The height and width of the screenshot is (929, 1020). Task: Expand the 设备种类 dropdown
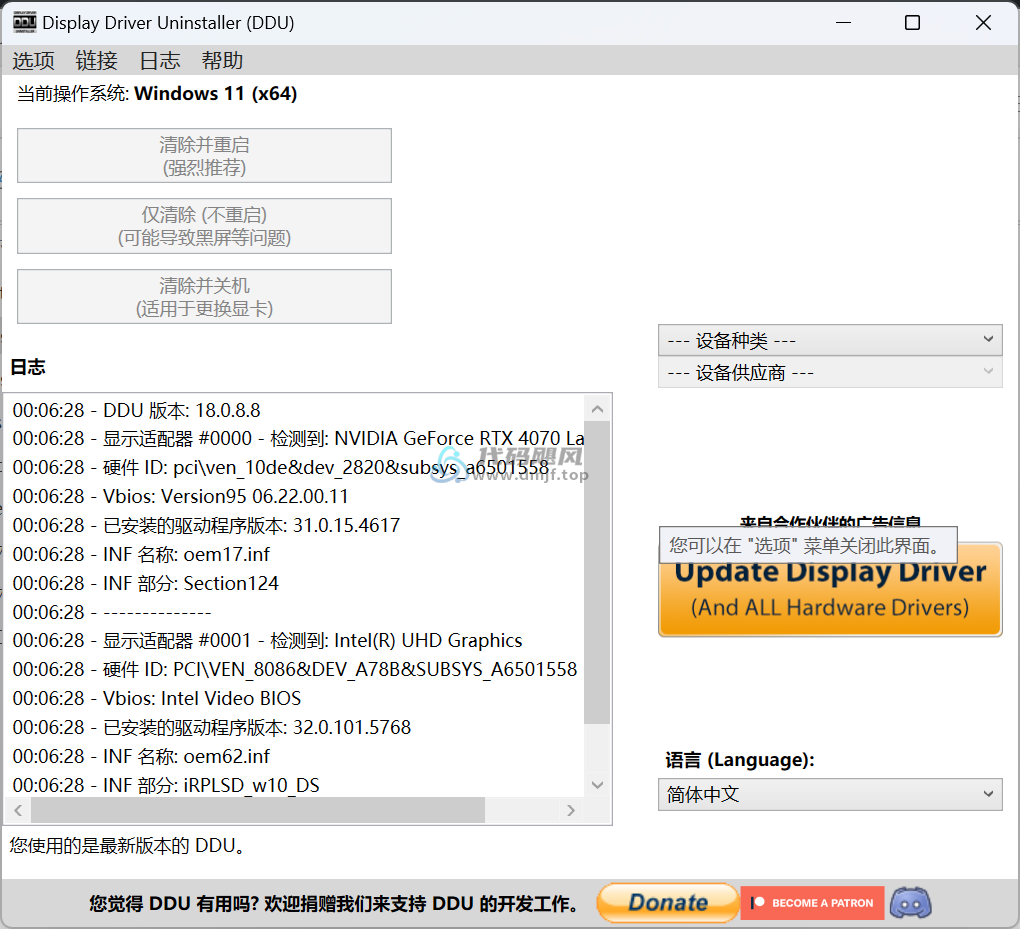[830, 340]
